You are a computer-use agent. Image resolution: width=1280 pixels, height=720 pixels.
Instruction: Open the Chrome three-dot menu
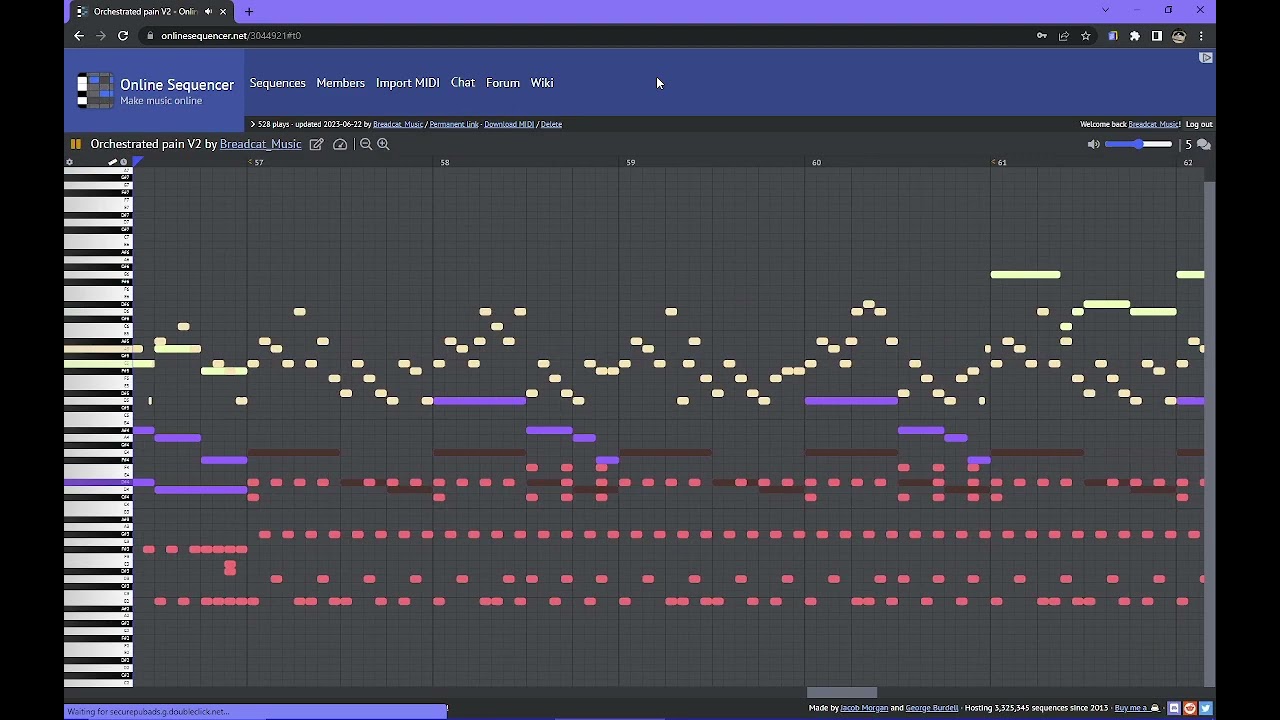click(x=1201, y=36)
